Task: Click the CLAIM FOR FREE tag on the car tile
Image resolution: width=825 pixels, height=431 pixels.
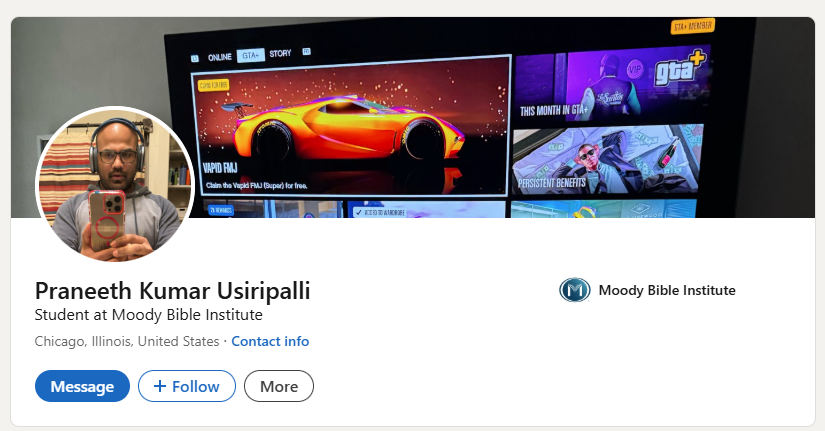Action: [213, 85]
